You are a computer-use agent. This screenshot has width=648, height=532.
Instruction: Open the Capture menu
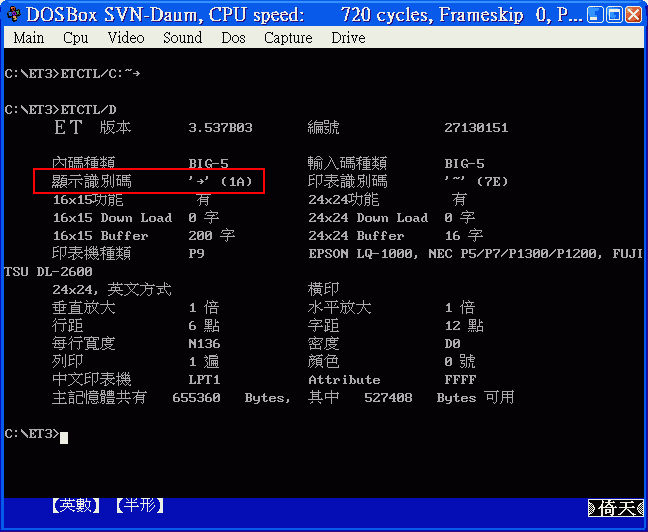[288, 38]
